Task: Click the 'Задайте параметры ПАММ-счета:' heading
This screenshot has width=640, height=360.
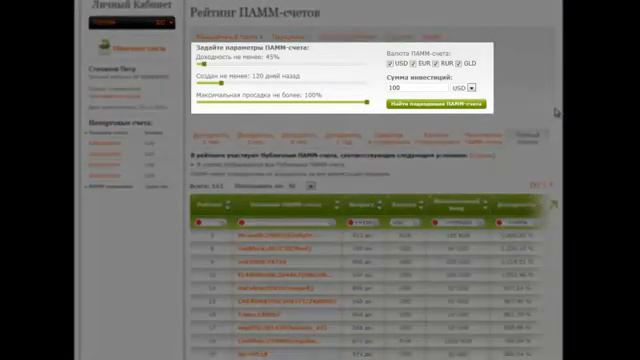Action: pyautogui.click(x=252, y=48)
